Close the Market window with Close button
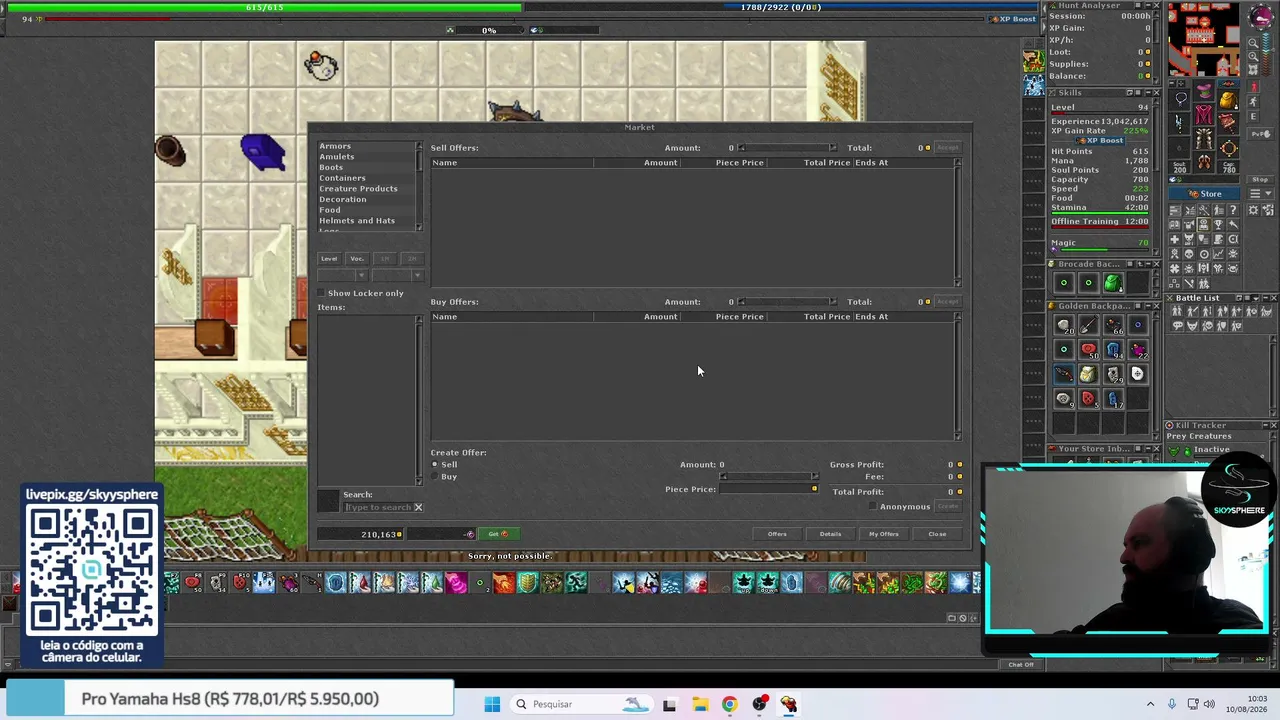The height and width of the screenshot is (720, 1280). click(937, 534)
